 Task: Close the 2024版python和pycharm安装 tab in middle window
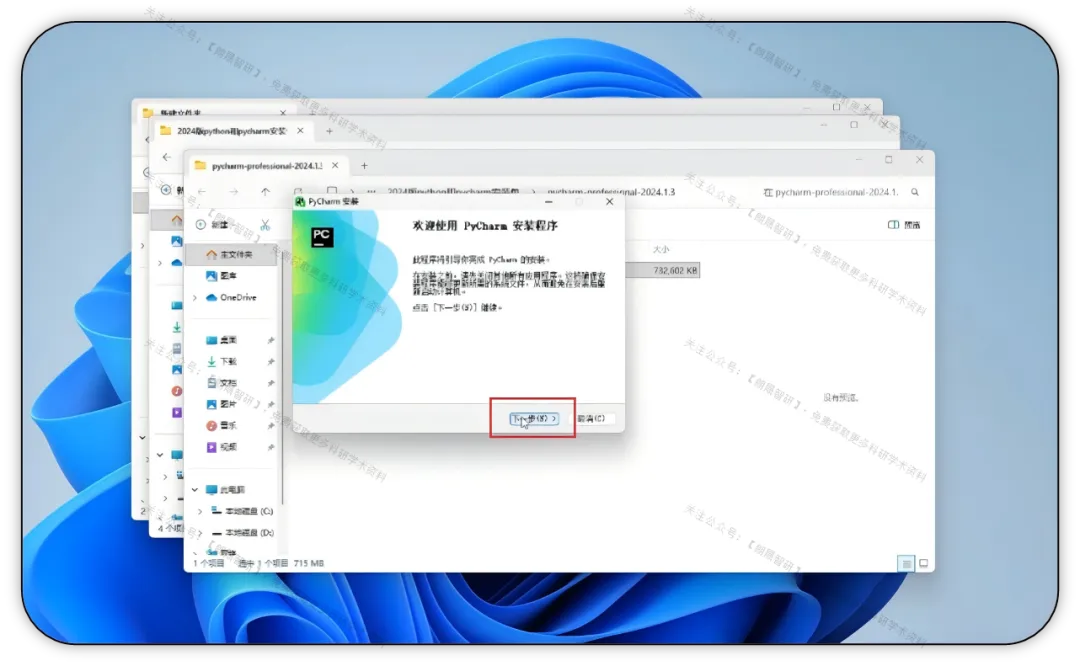point(300,131)
